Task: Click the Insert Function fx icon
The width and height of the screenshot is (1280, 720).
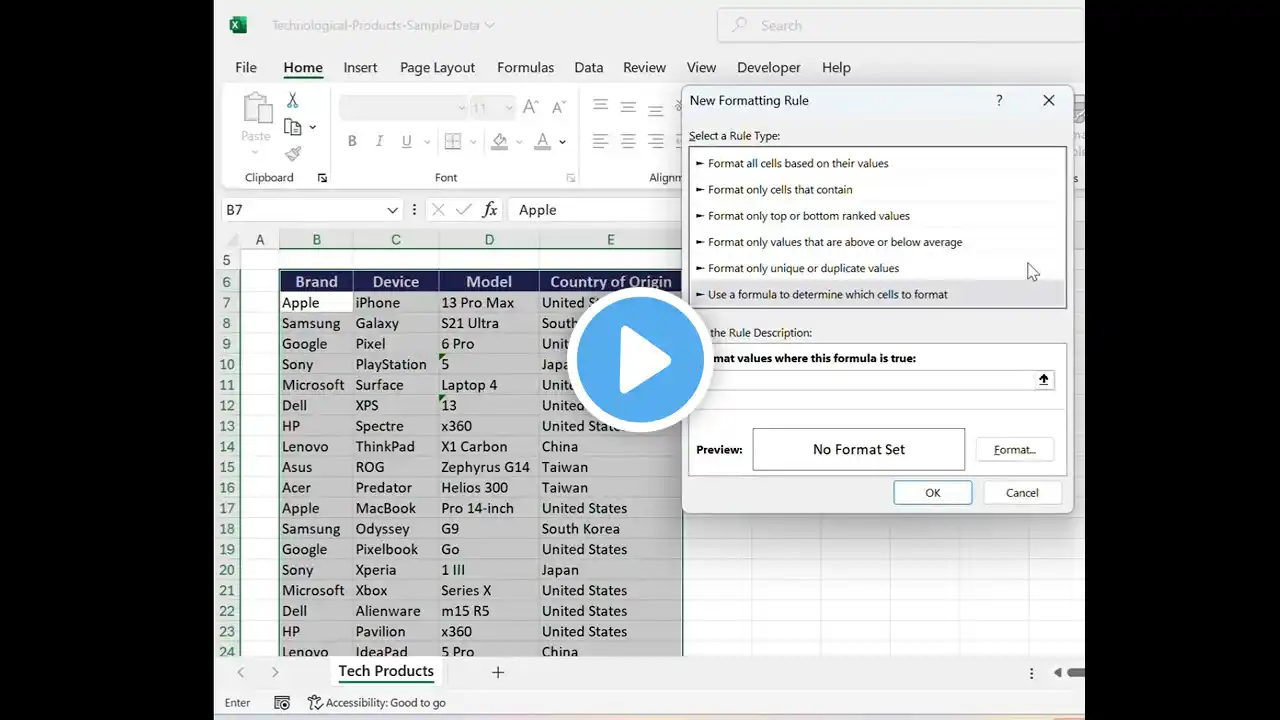Action: 490,210
